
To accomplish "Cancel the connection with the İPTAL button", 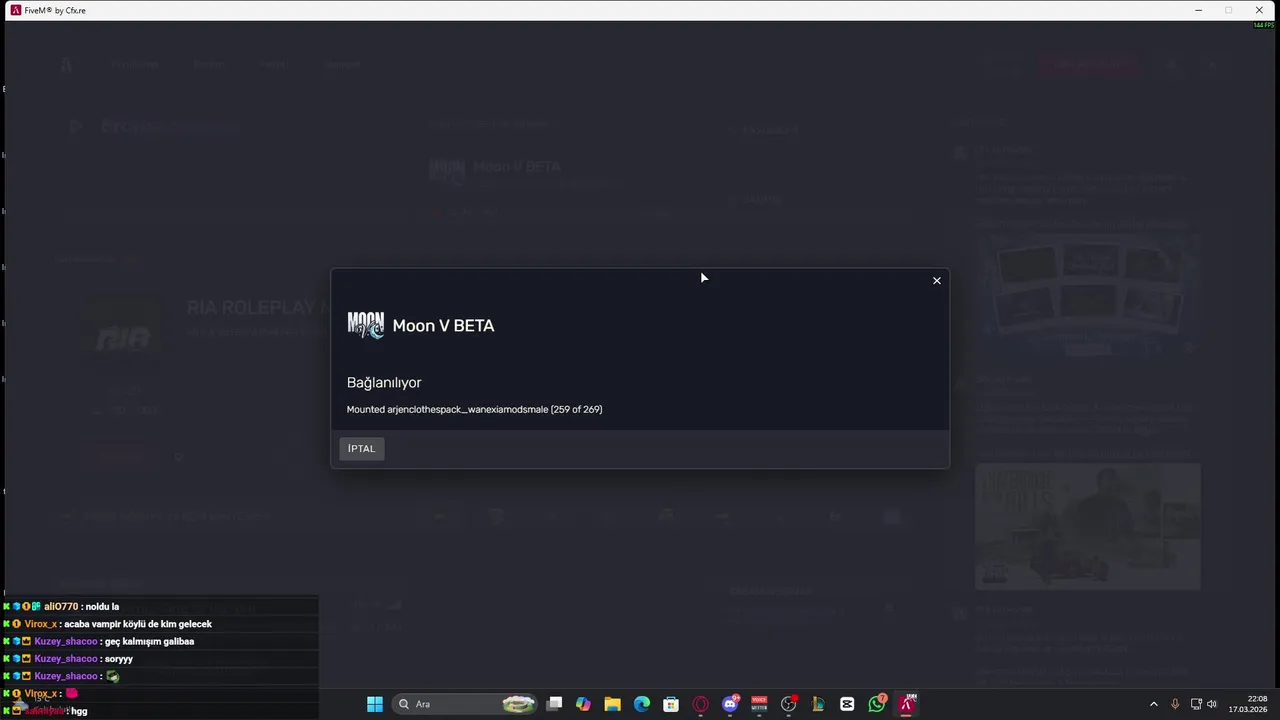I will click(x=361, y=448).
